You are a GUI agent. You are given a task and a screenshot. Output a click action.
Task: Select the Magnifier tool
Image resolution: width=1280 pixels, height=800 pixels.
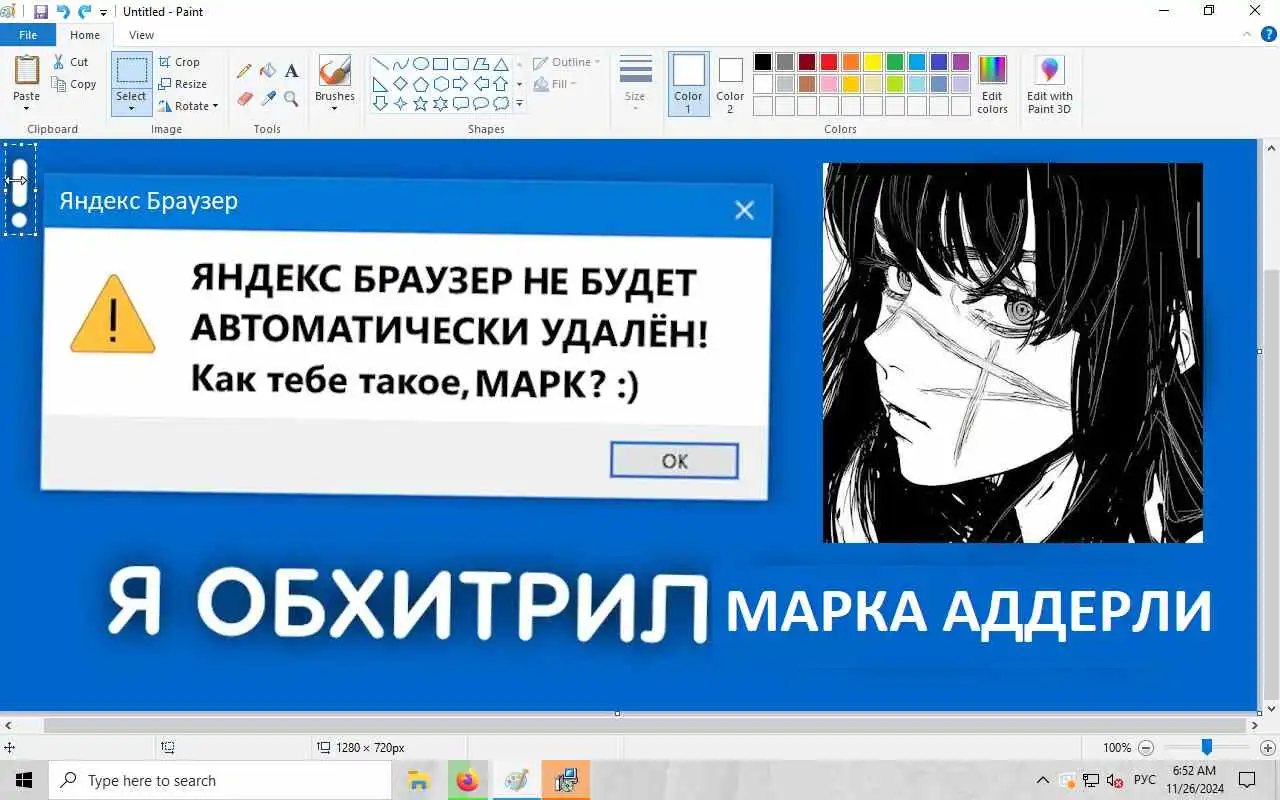point(291,98)
